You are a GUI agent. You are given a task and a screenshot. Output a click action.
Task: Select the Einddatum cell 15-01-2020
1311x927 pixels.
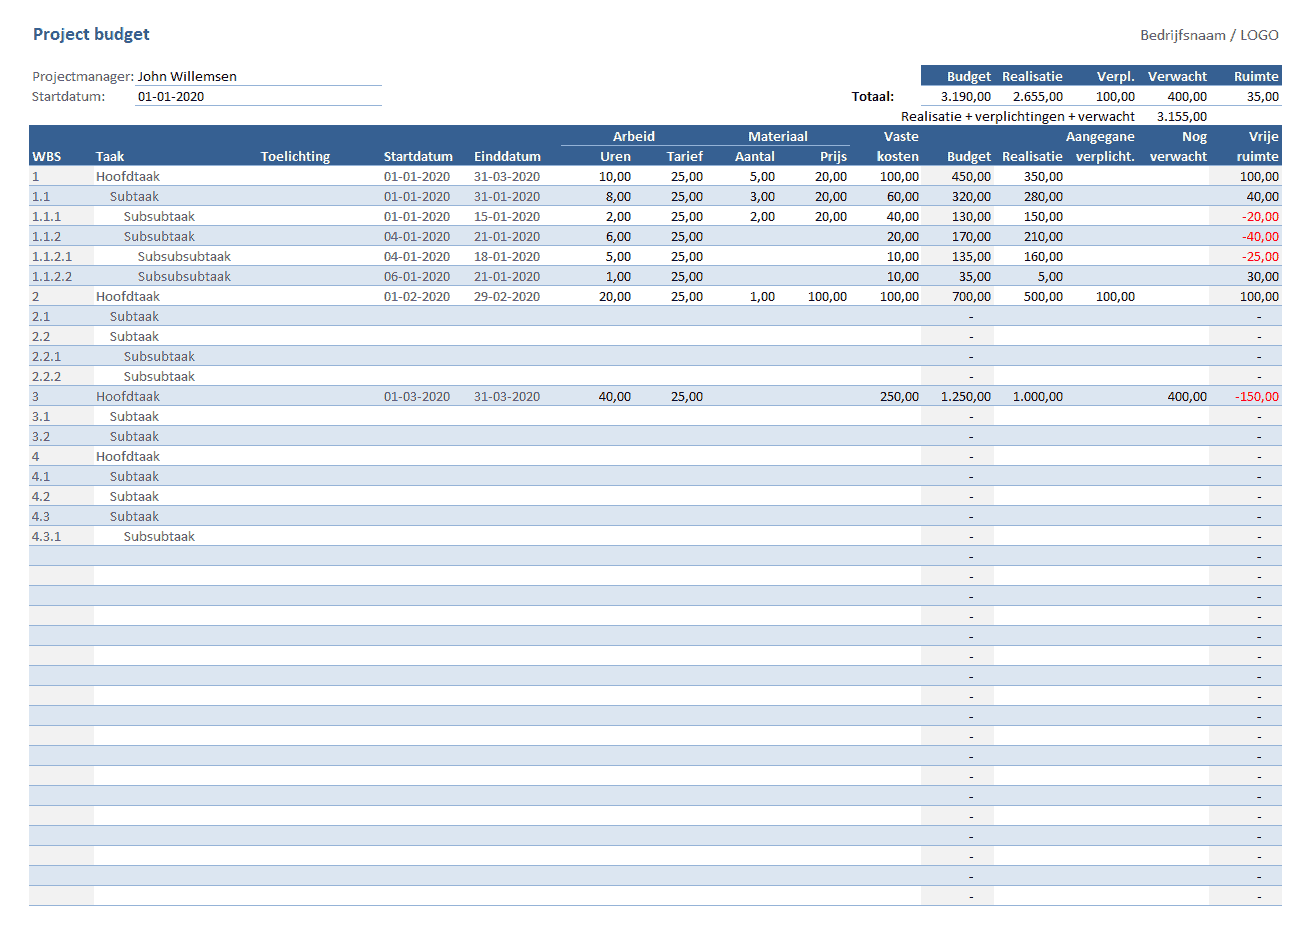coord(507,217)
